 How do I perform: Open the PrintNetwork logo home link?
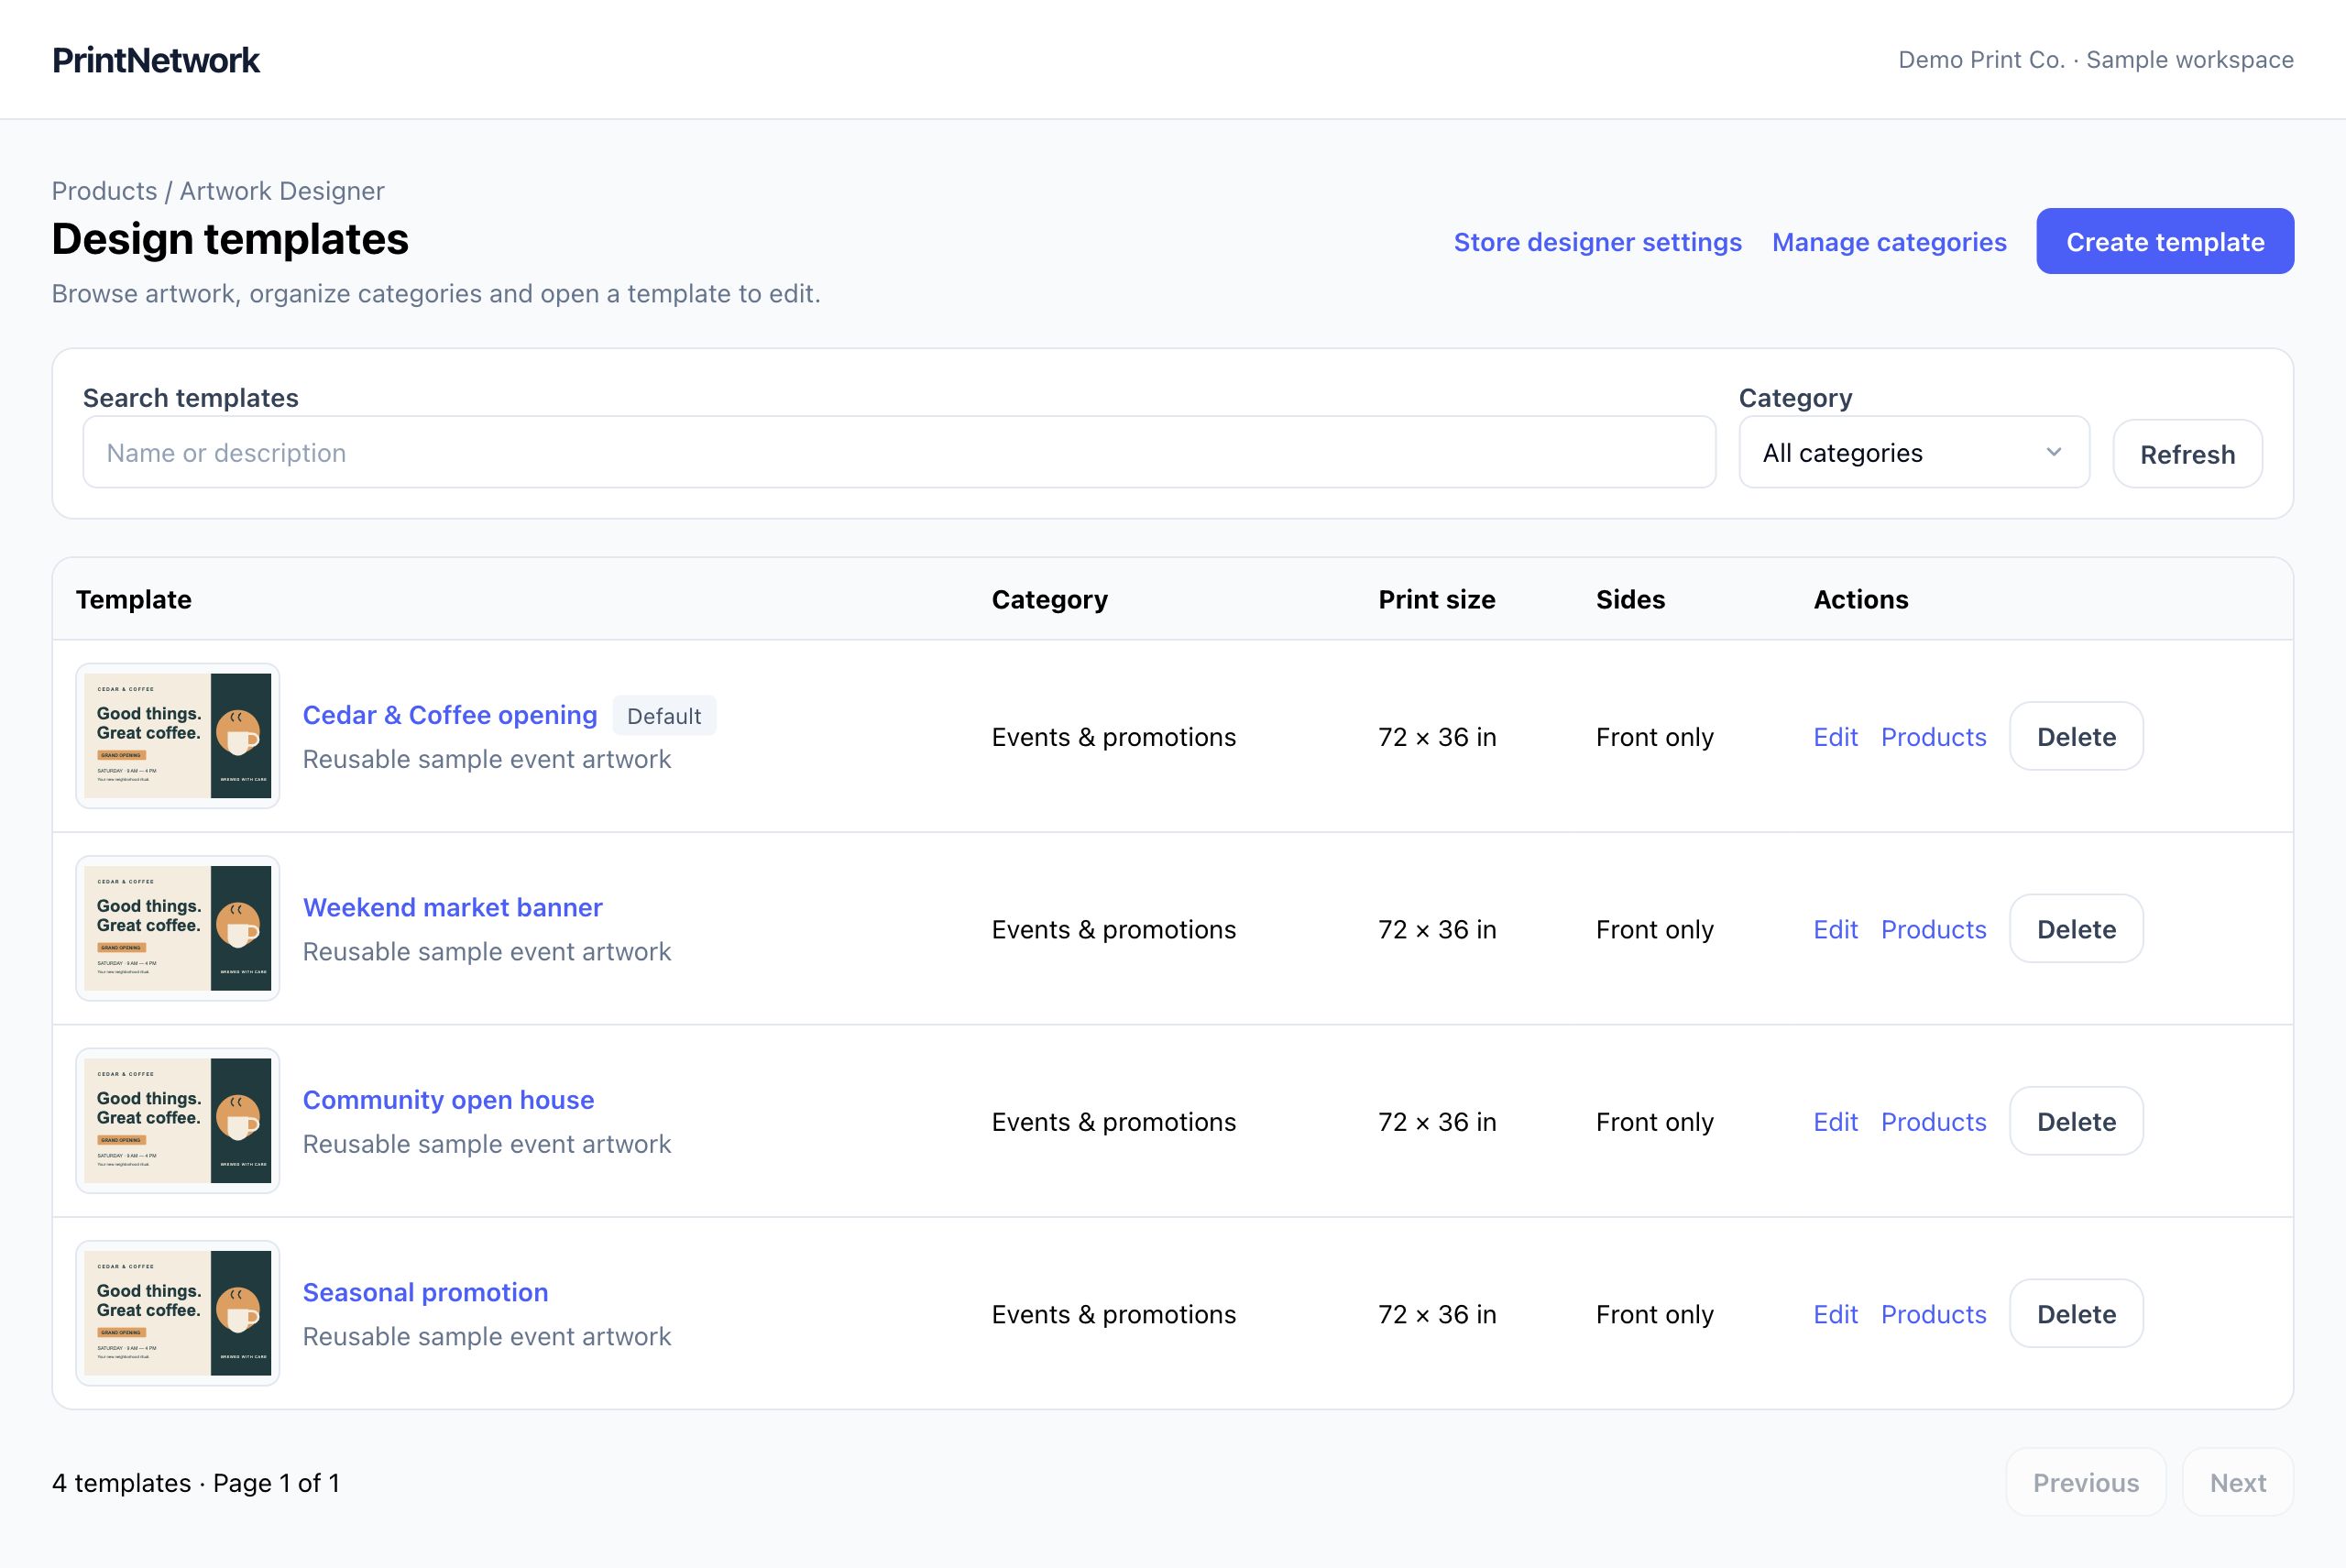[155, 60]
